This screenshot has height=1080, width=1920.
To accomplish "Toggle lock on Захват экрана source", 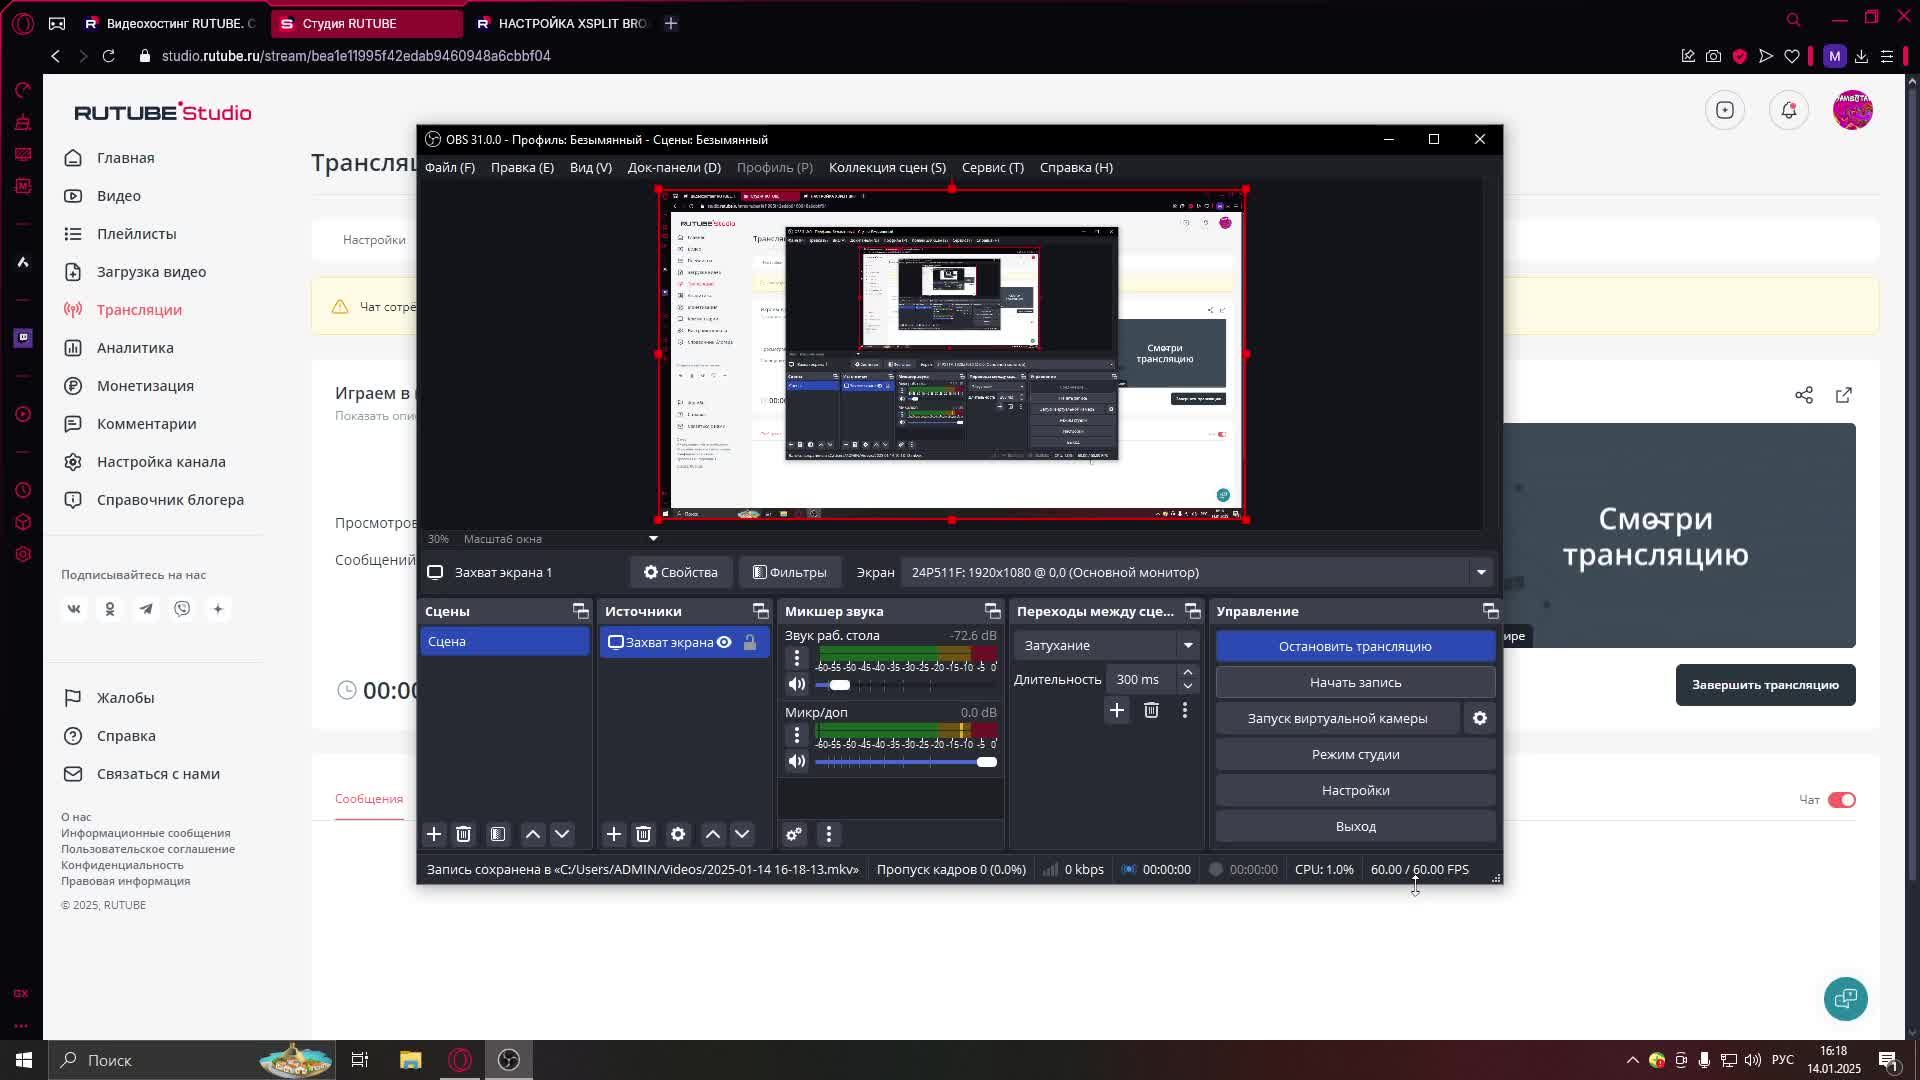I will 750,642.
